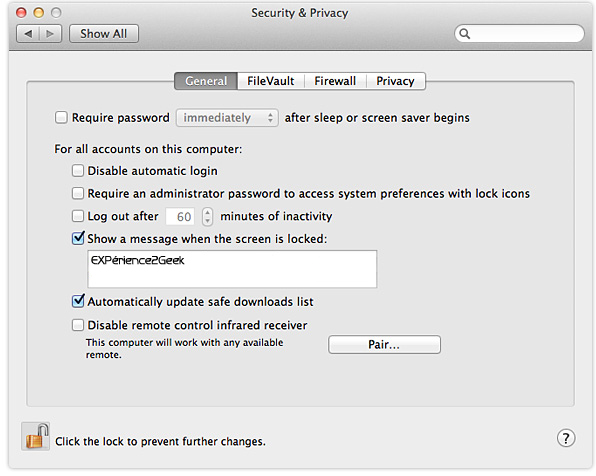This screenshot has height=476, width=596.
Task: Enable the Require password checkbox
Action: click(x=61, y=117)
